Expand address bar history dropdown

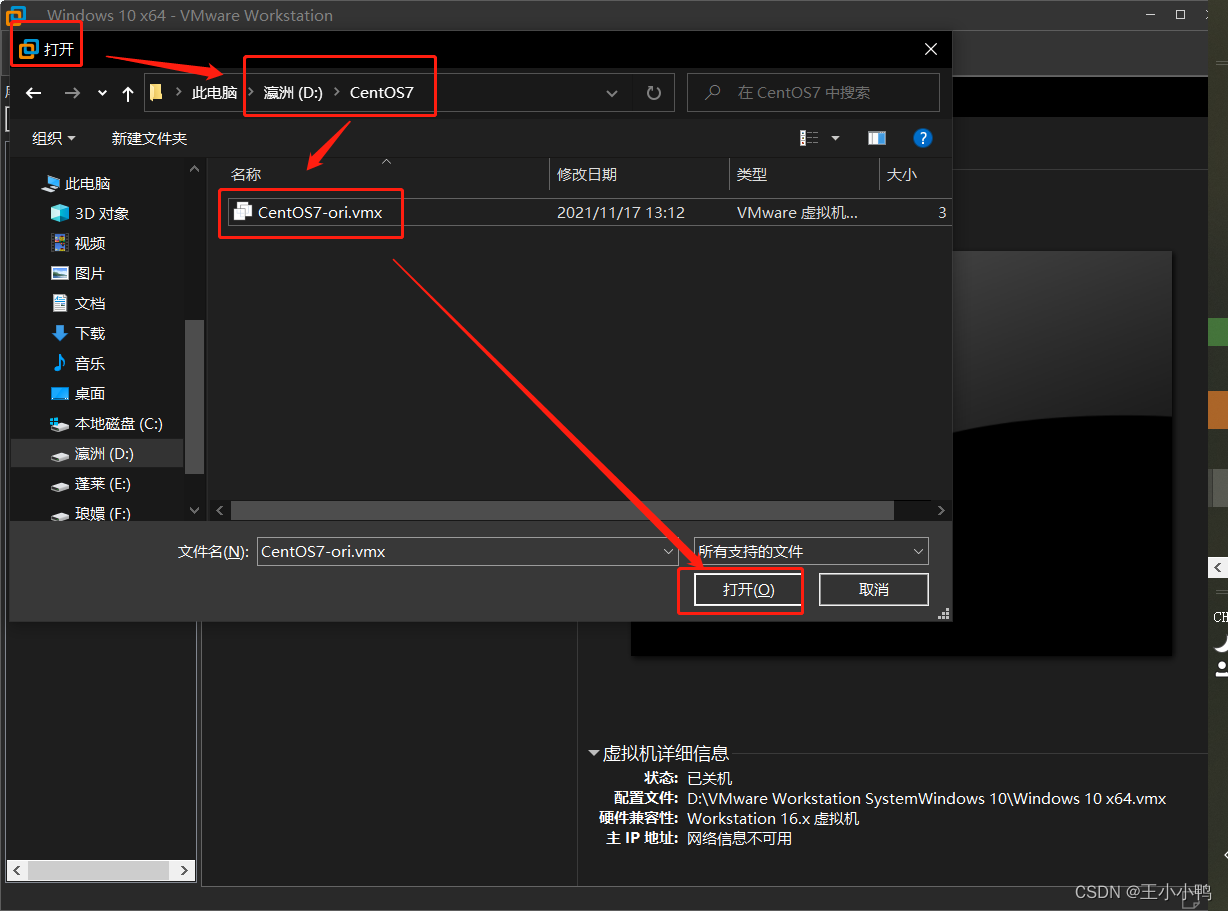613,93
